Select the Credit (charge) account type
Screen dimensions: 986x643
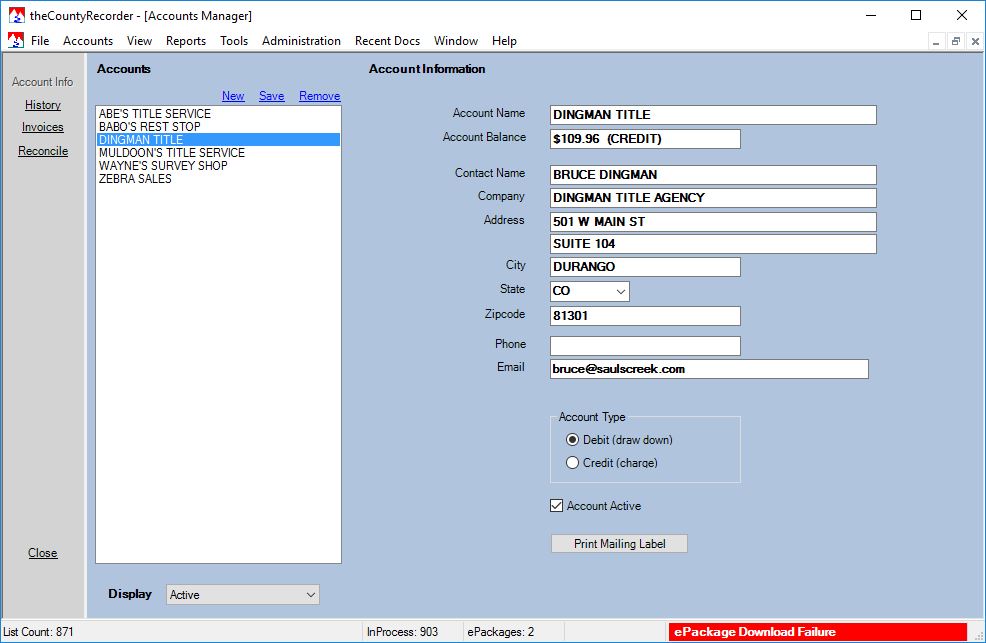pyautogui.click(x=573, y=463)
